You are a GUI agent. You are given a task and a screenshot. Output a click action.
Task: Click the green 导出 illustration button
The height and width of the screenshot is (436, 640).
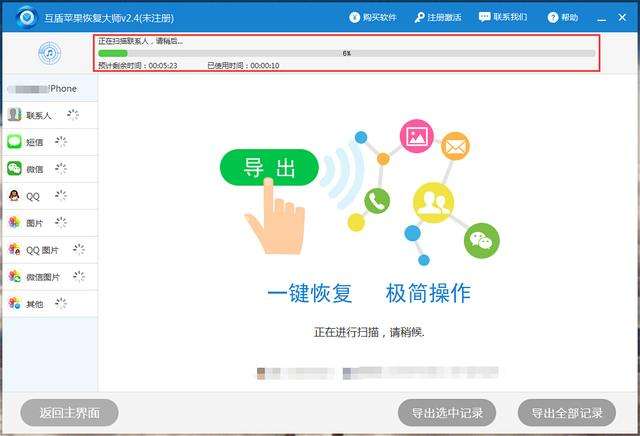click(x=269, y=167)
